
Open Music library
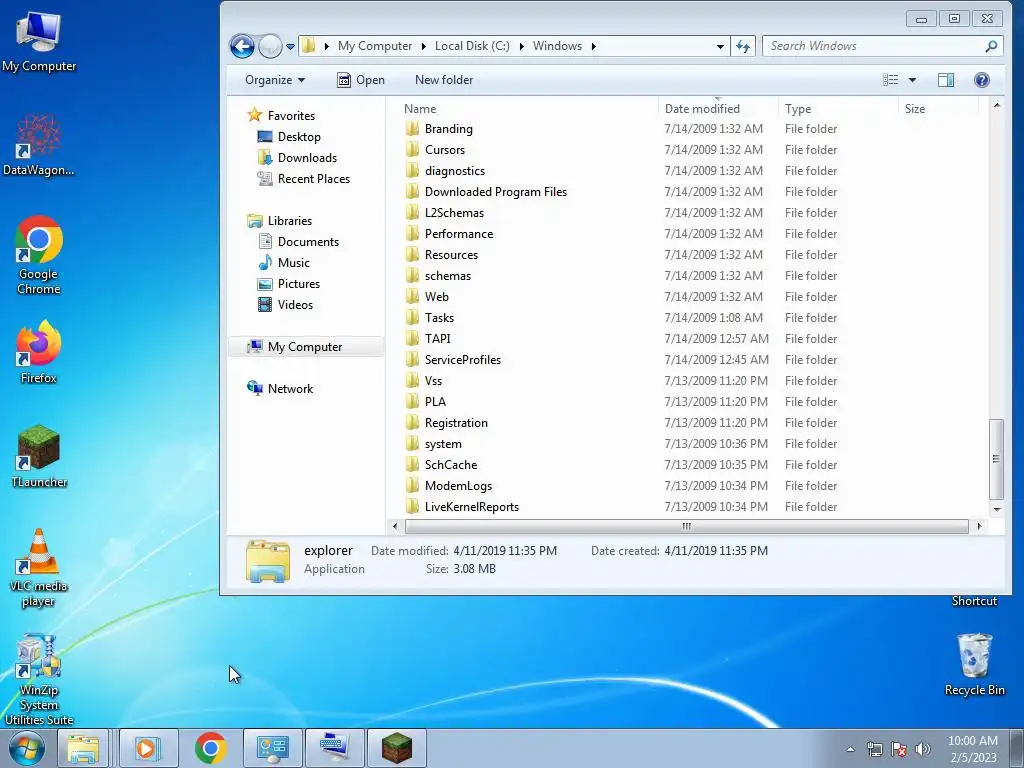(x=294, y=263)
